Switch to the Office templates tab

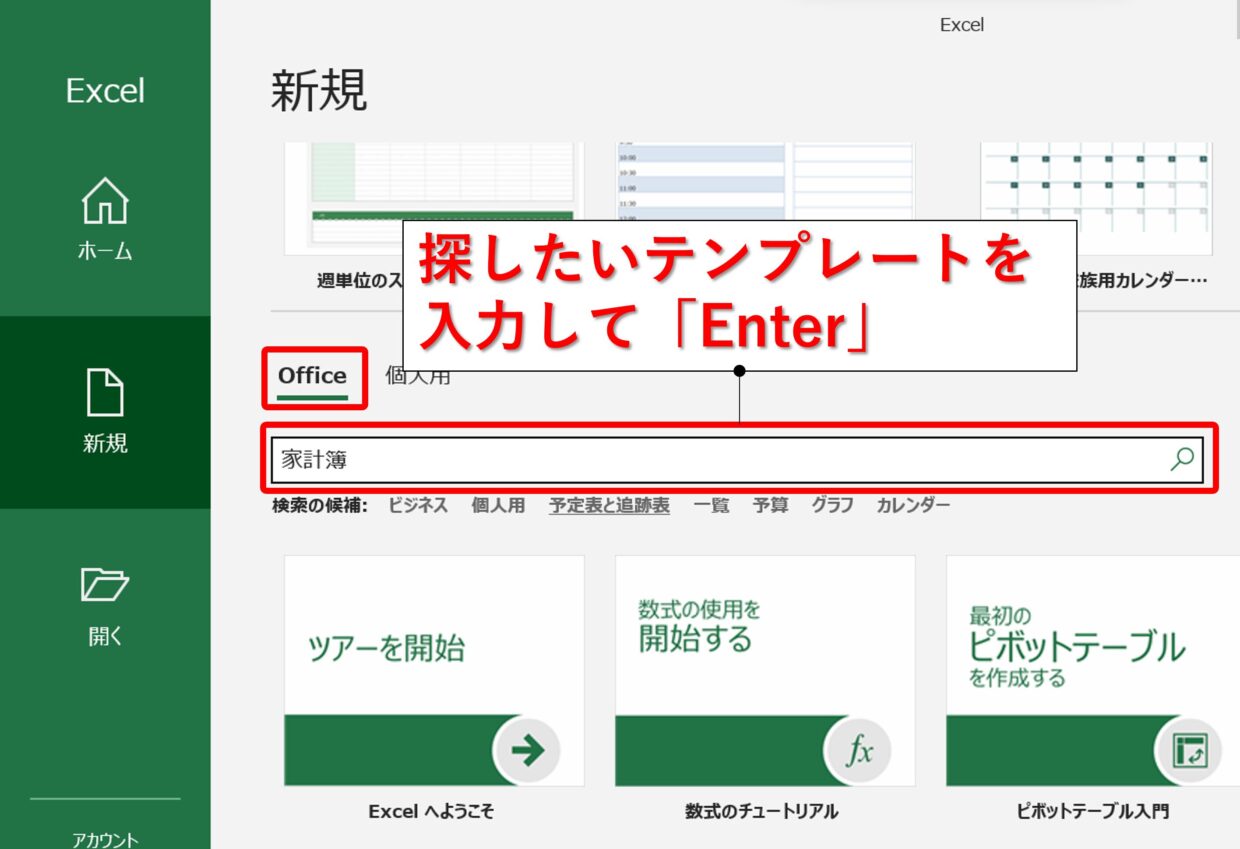pos(313,376)
